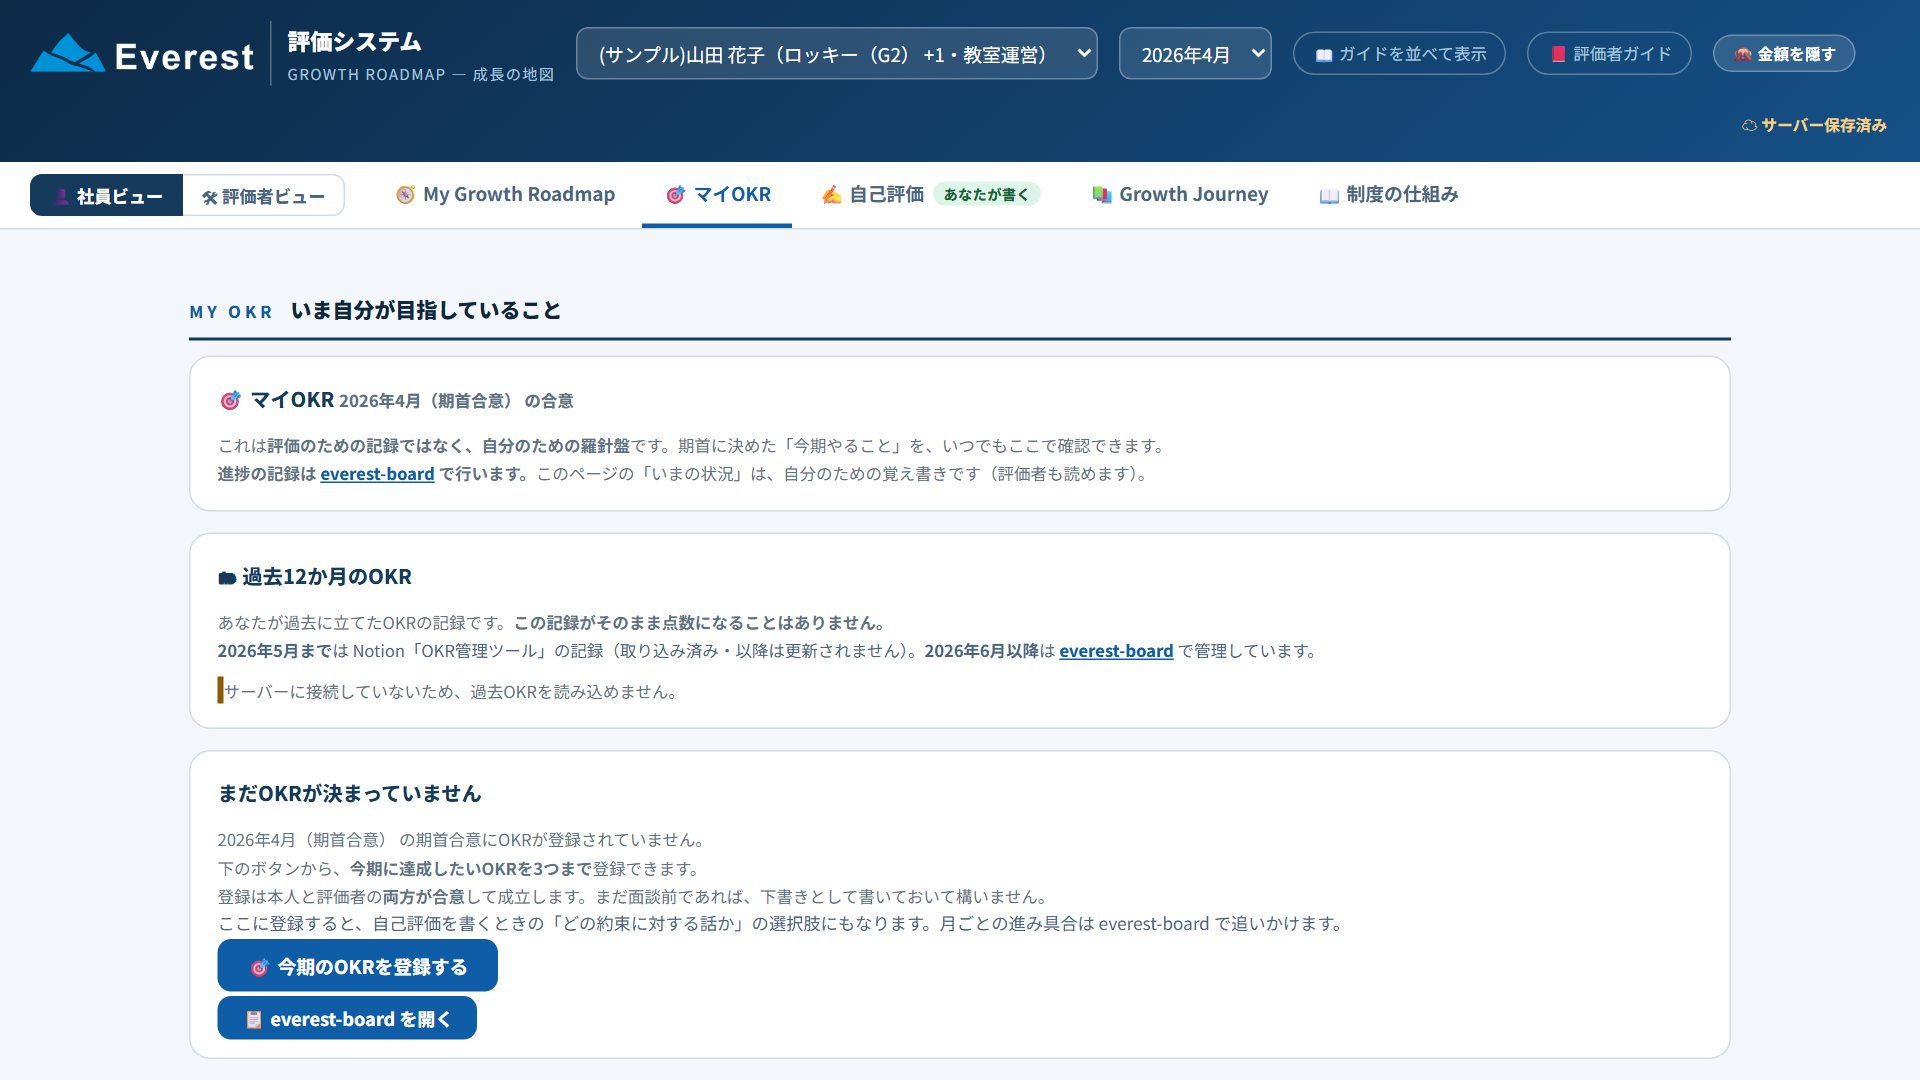
Task: Click the writing-hand icon on 自己評価 tab
Action: point(831,195)
